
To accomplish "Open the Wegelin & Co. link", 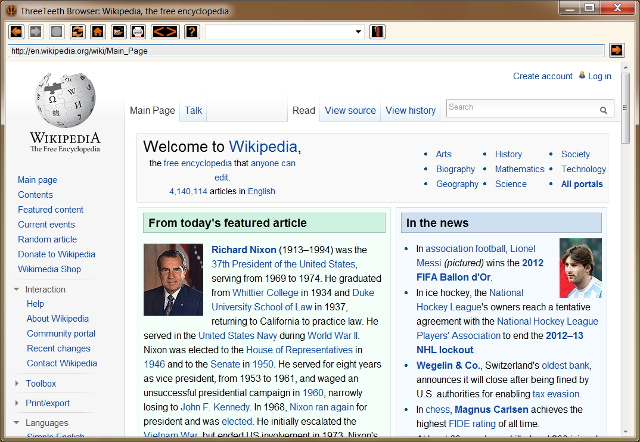I will pos(449,365).
